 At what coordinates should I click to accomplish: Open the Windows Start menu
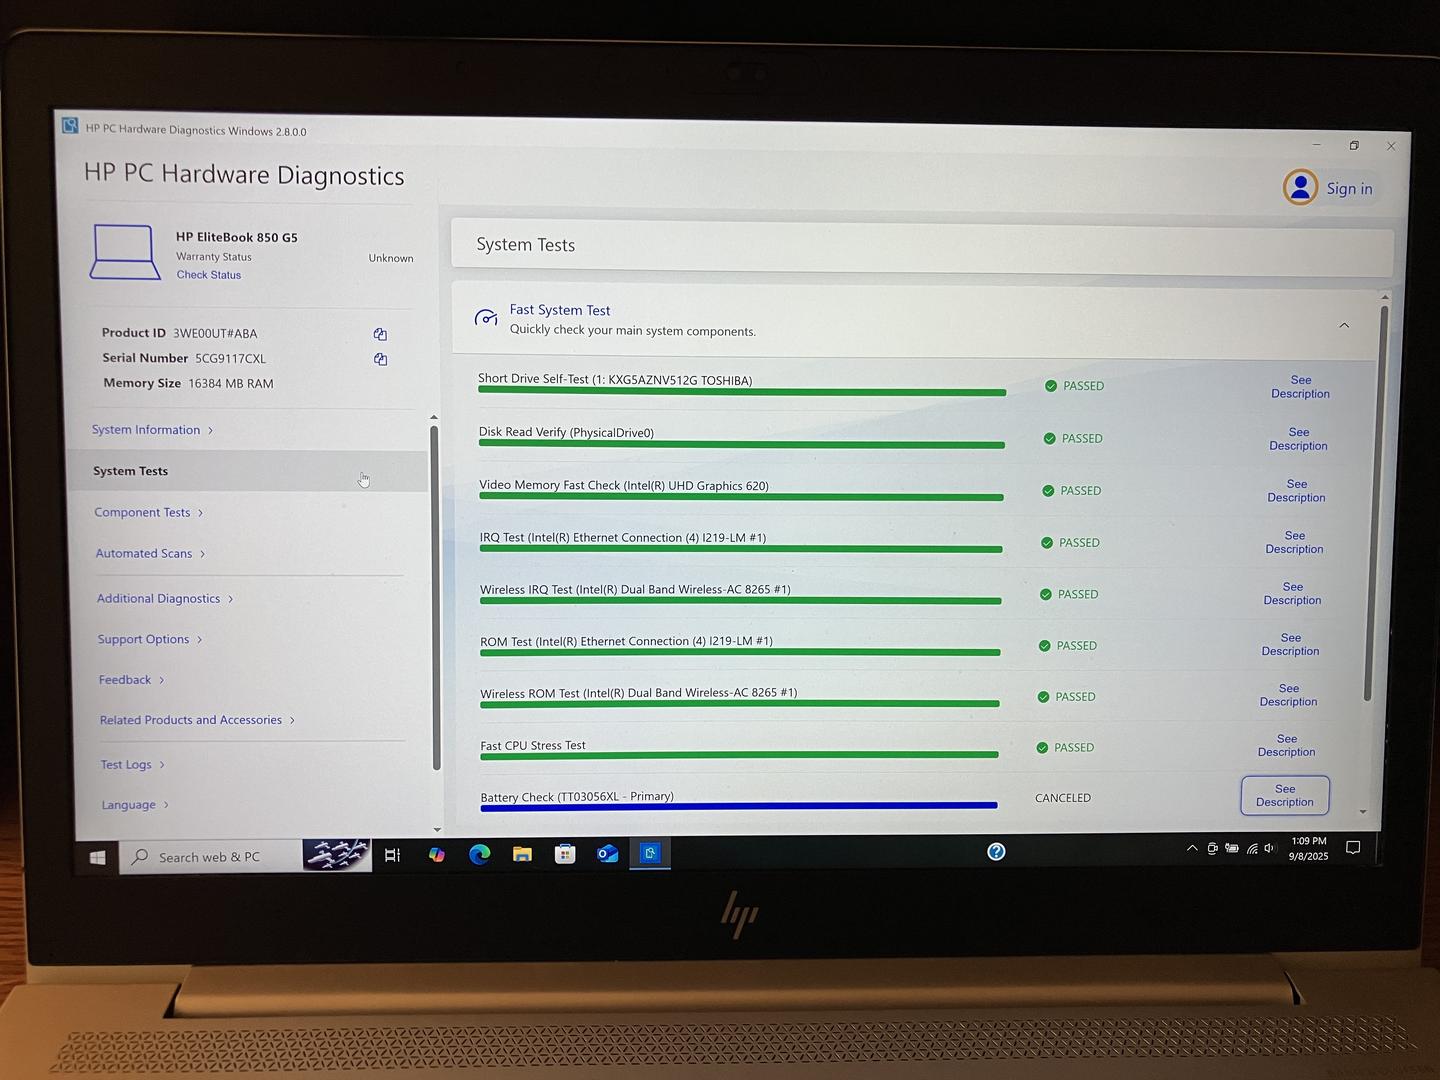pos(97,857)
